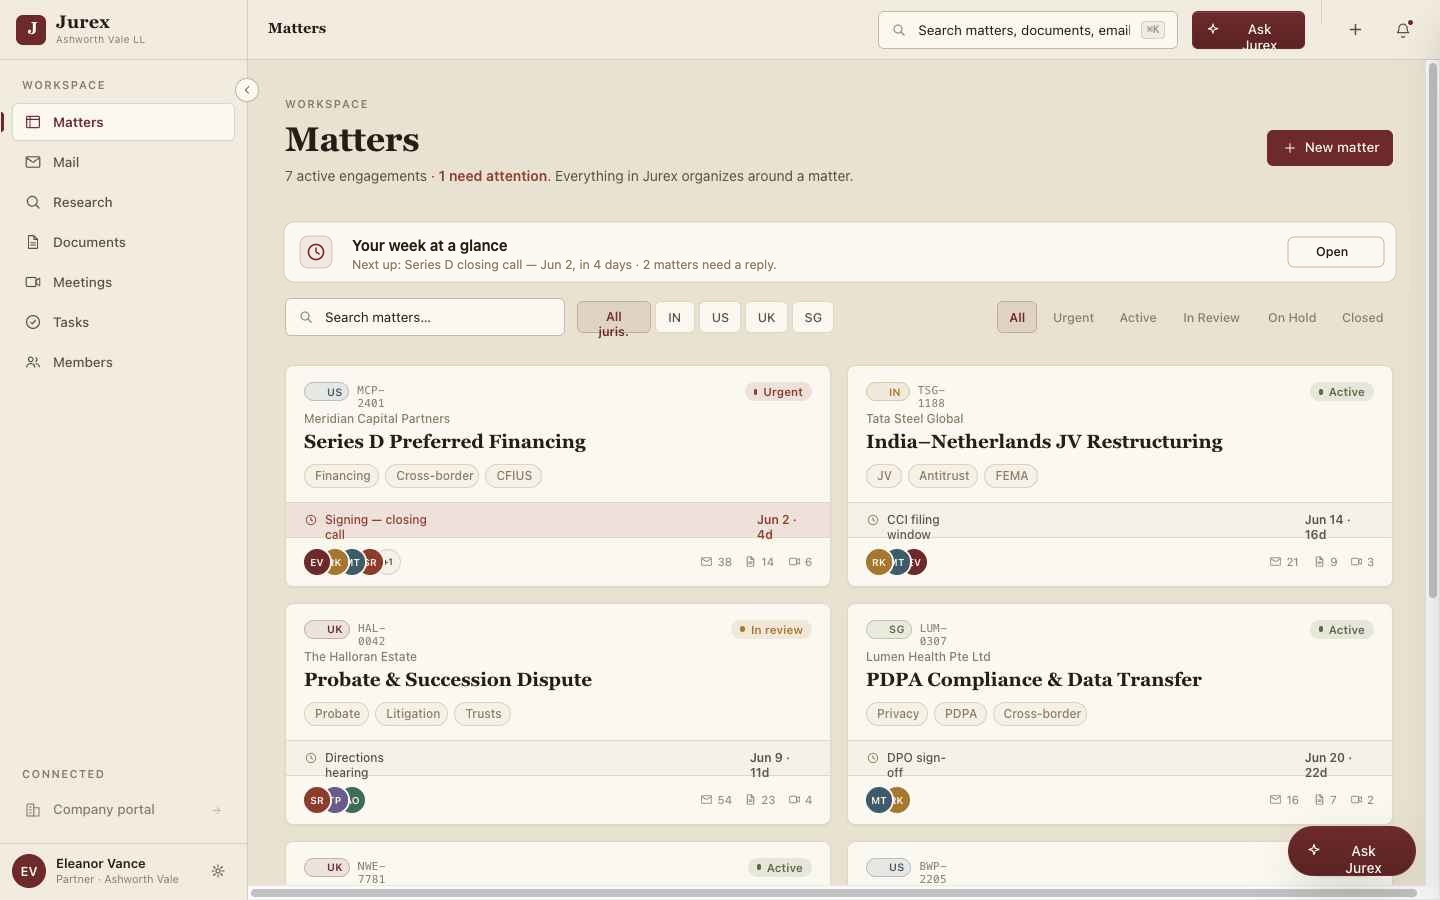Open Members in sidebar
Viewport: 1440px width, 900px height.
point(123,362)
